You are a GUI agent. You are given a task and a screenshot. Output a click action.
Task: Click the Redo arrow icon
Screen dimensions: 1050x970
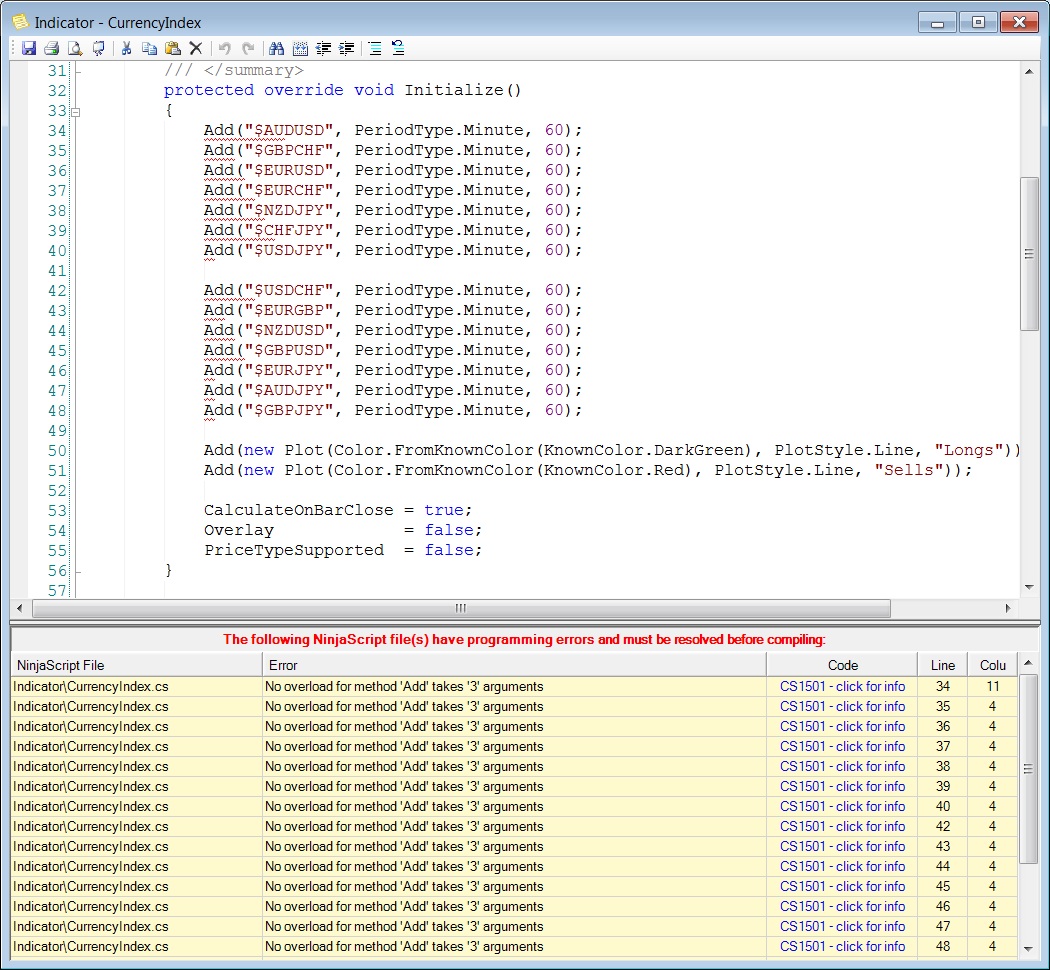[x=248, y=48]
